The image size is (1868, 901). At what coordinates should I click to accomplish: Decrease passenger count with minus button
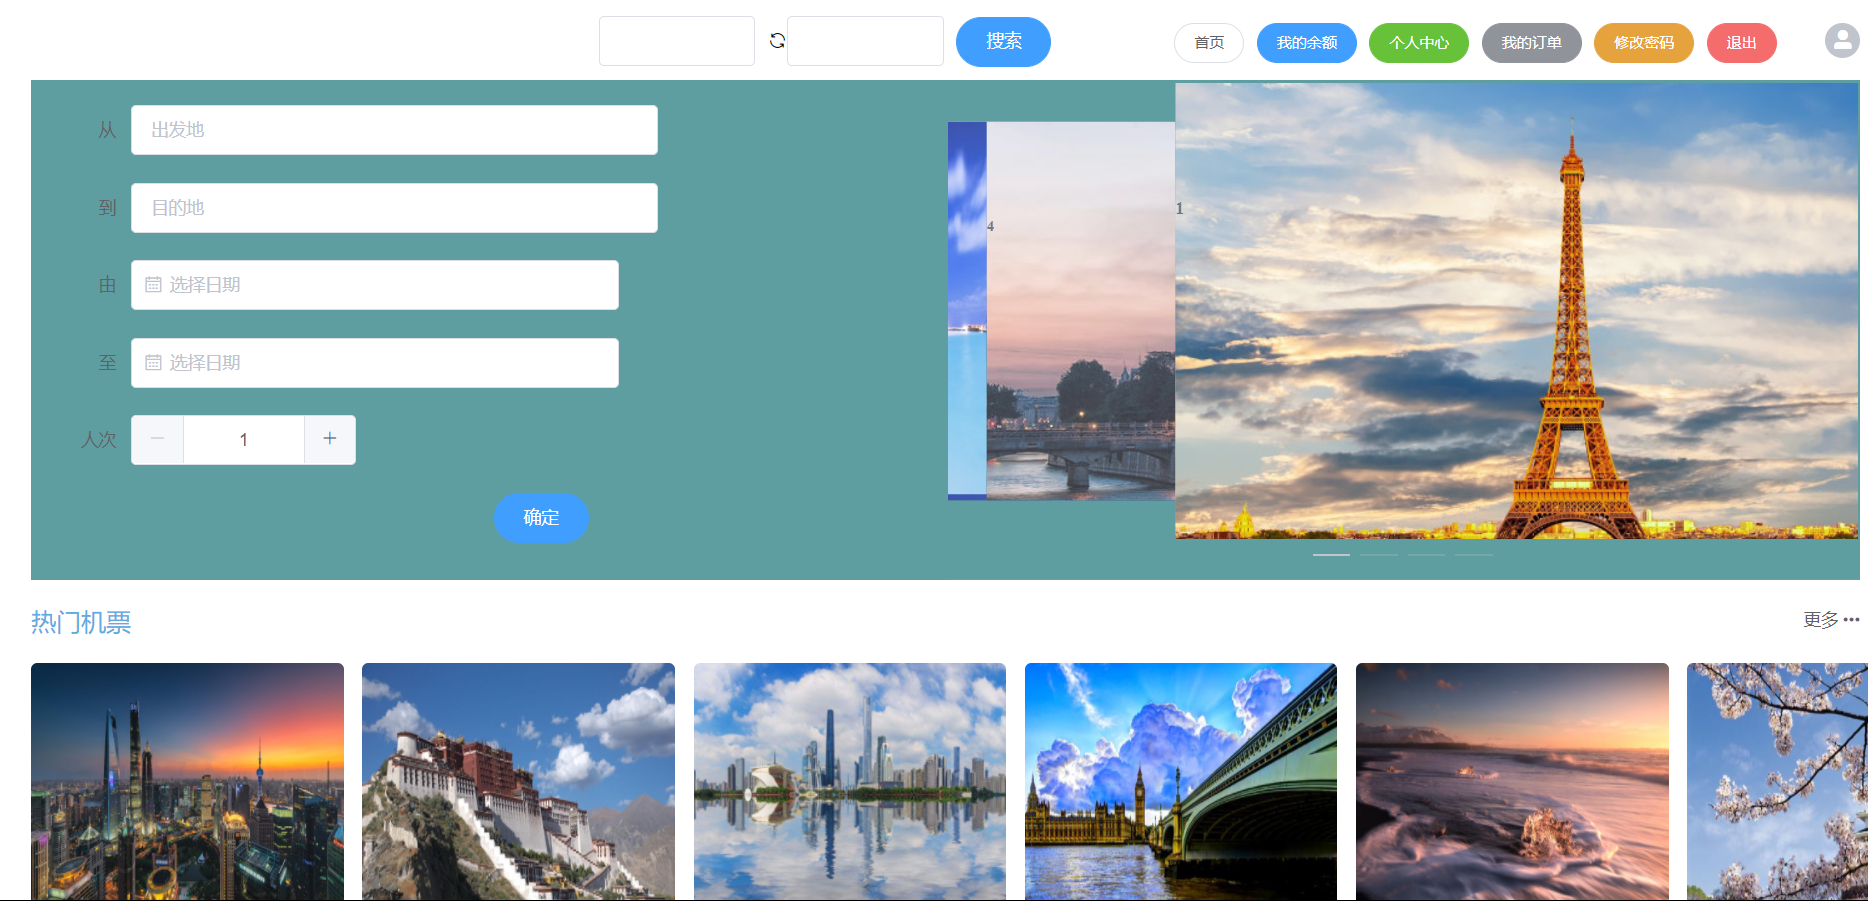[157, 440]
